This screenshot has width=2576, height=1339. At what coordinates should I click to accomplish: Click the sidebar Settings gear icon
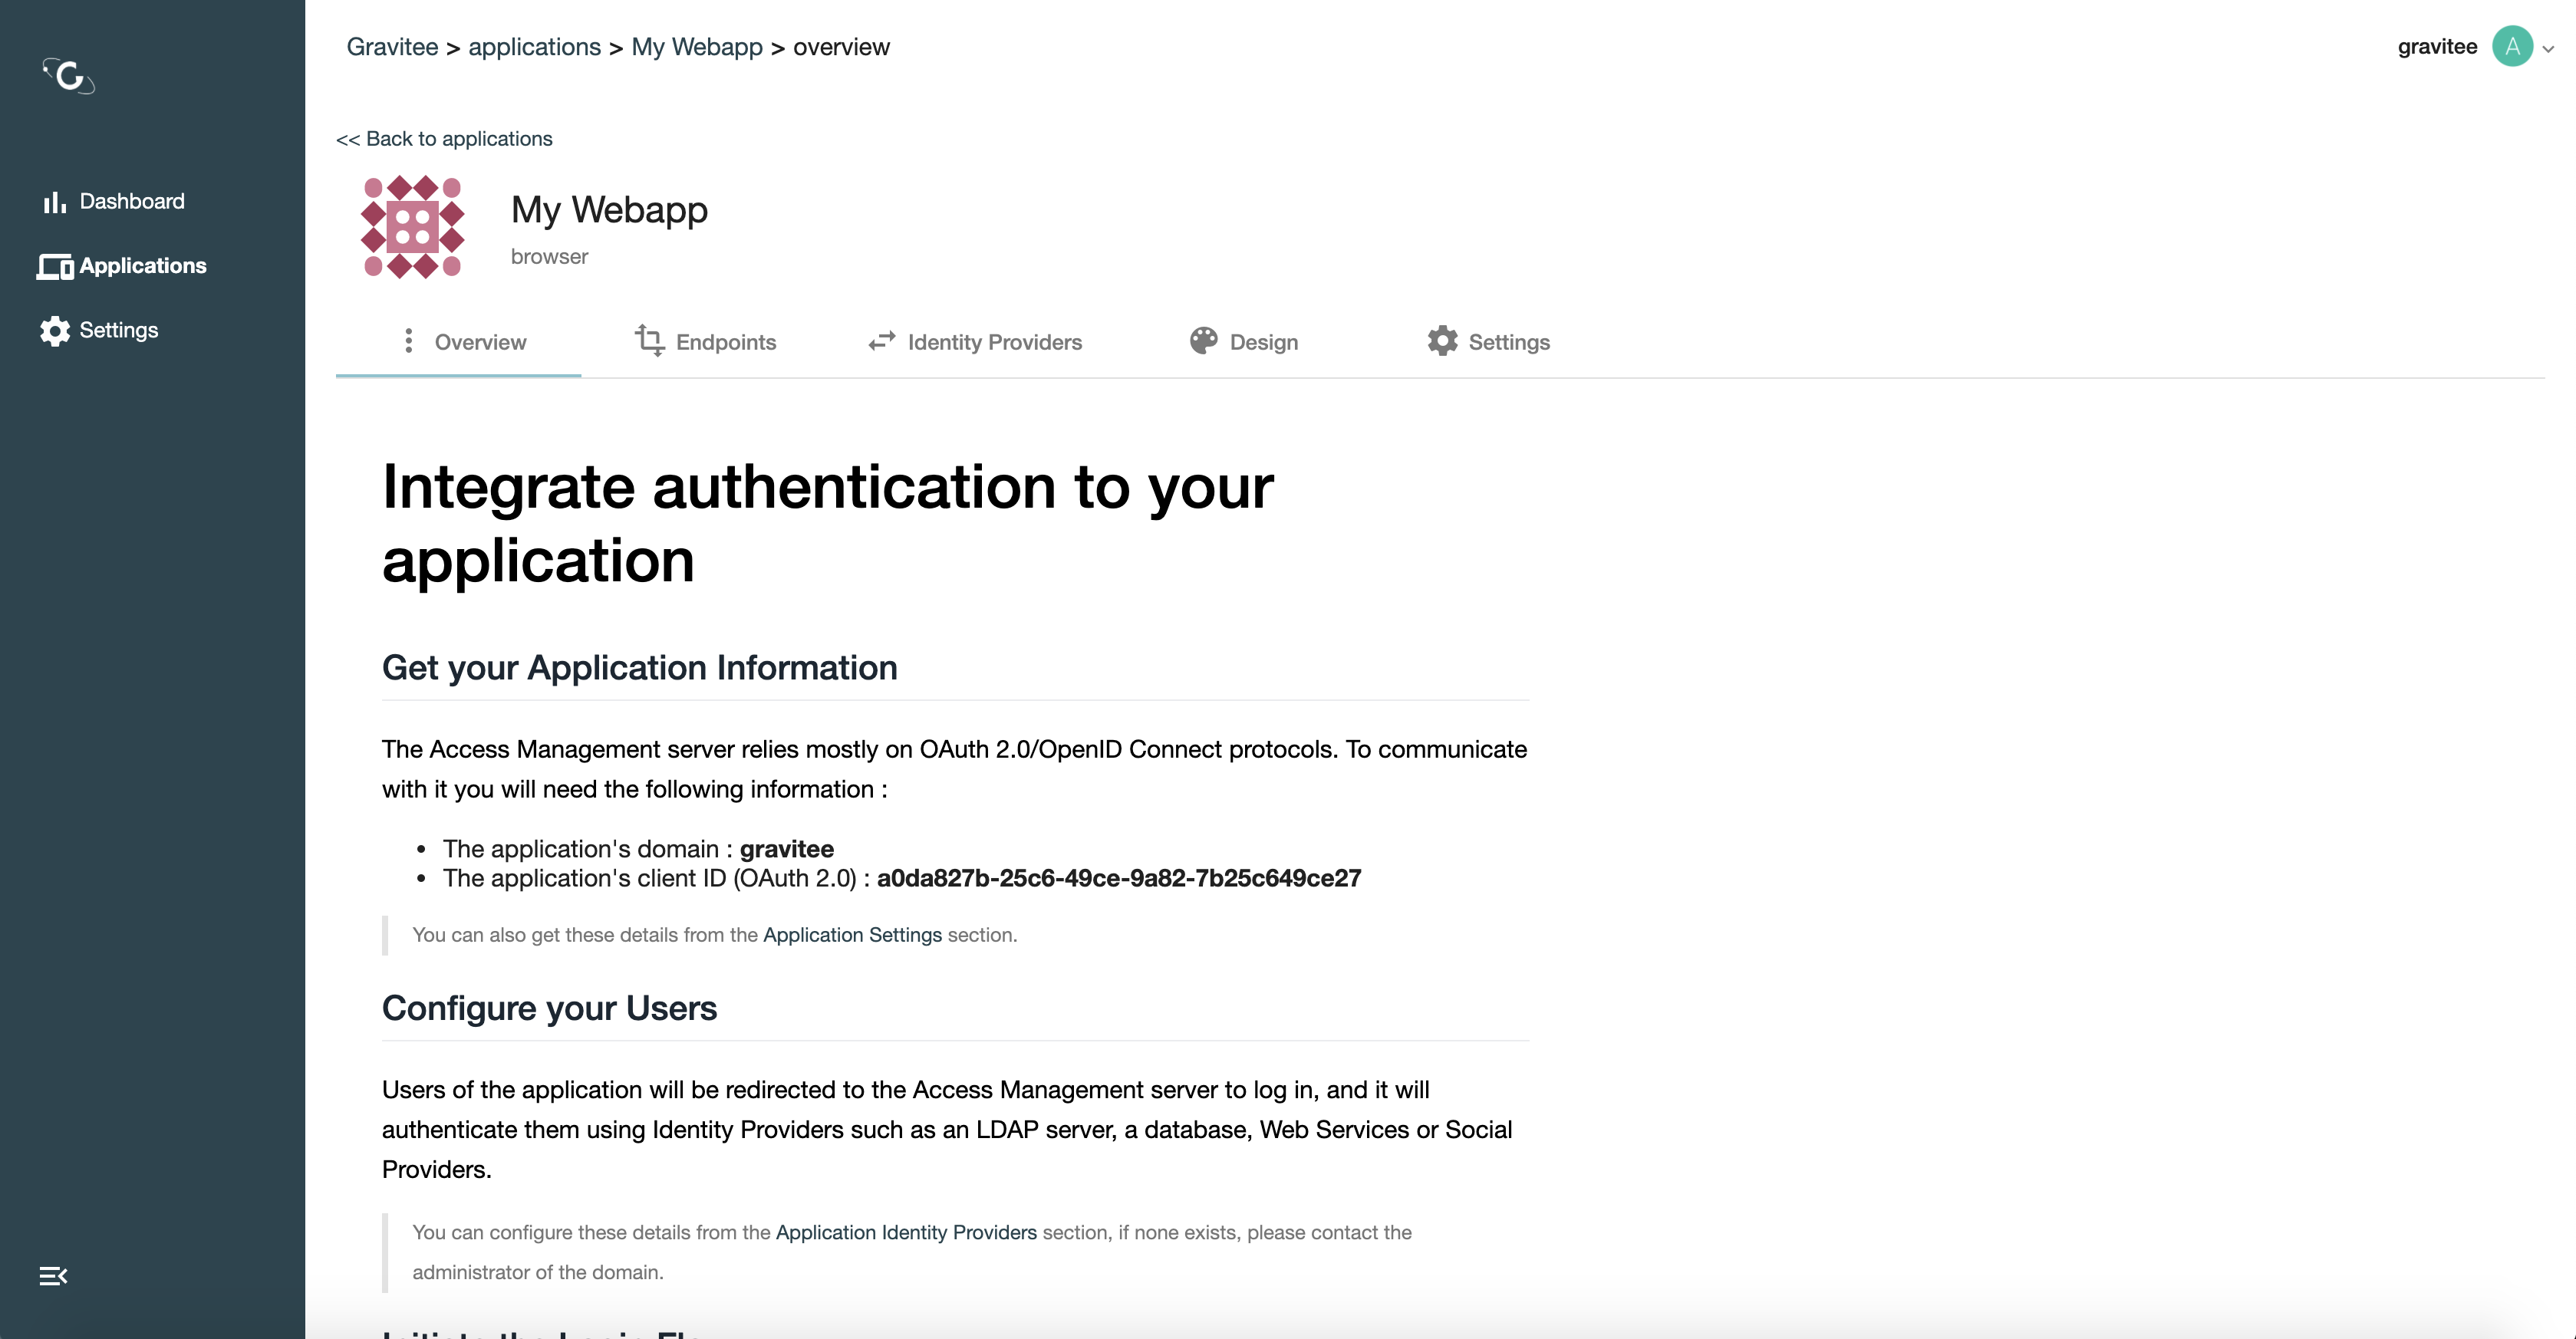click(x=55, y=331)
